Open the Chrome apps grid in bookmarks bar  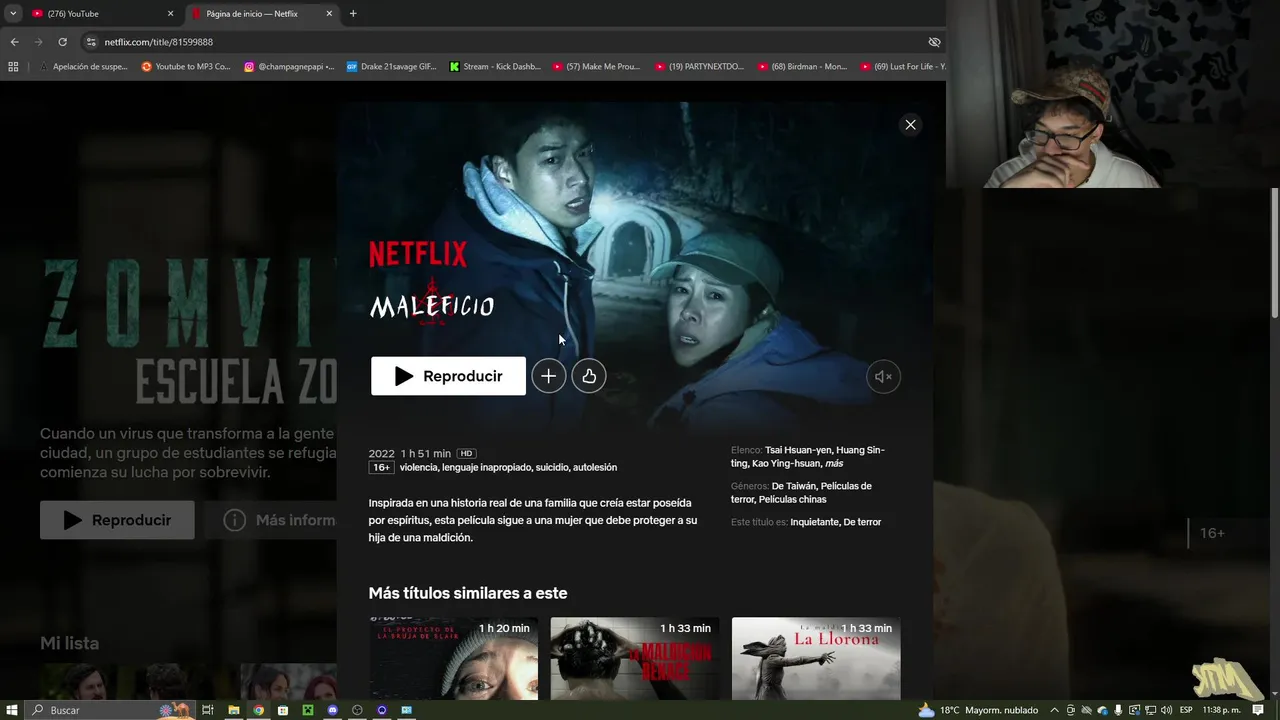13,67
